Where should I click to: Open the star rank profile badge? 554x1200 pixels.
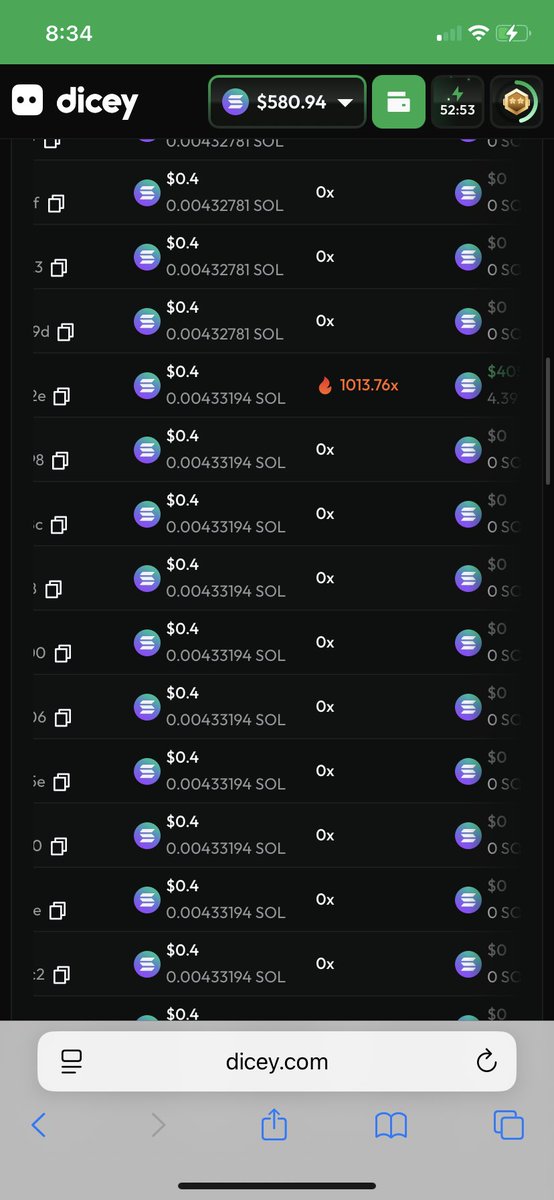(x=516, y=101)
